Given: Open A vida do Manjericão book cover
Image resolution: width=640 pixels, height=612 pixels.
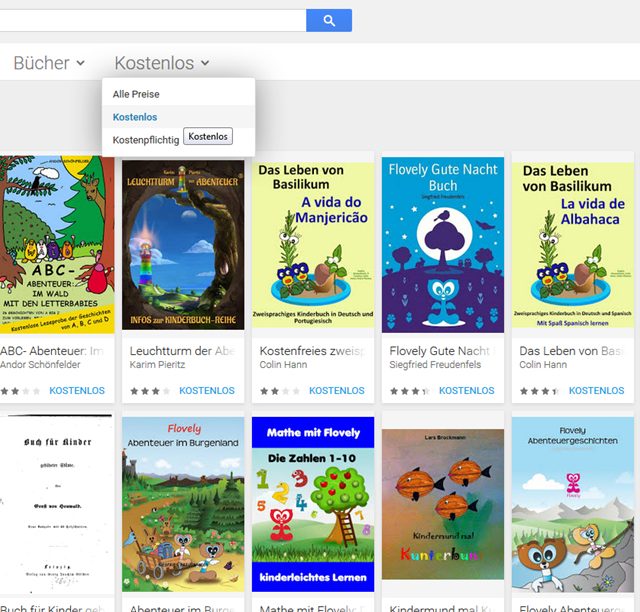Looking at the screenshot, I should 313,245.
